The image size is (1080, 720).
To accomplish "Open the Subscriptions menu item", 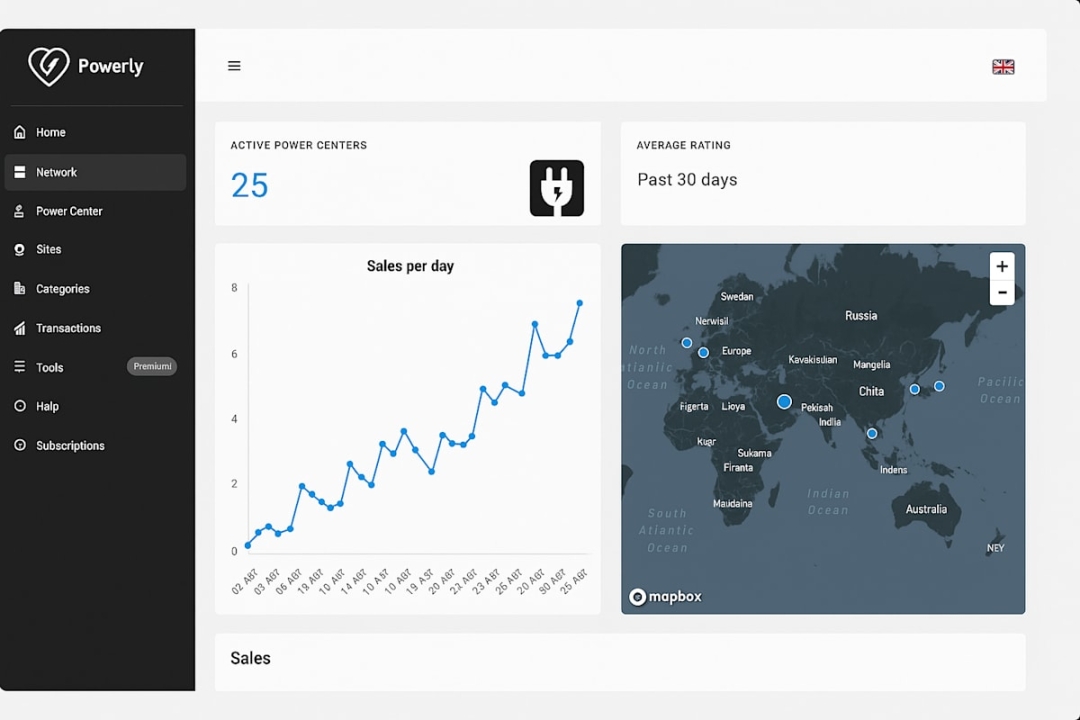I will point(95,446).
